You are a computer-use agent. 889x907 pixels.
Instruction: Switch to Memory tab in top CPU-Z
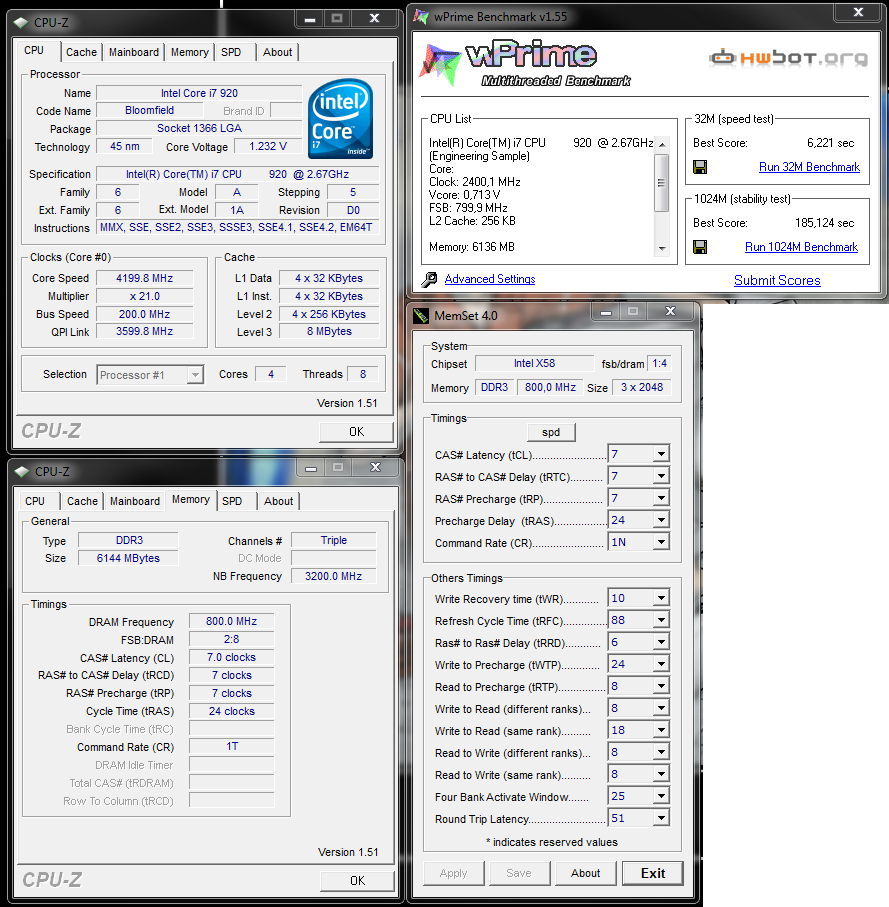189,52
